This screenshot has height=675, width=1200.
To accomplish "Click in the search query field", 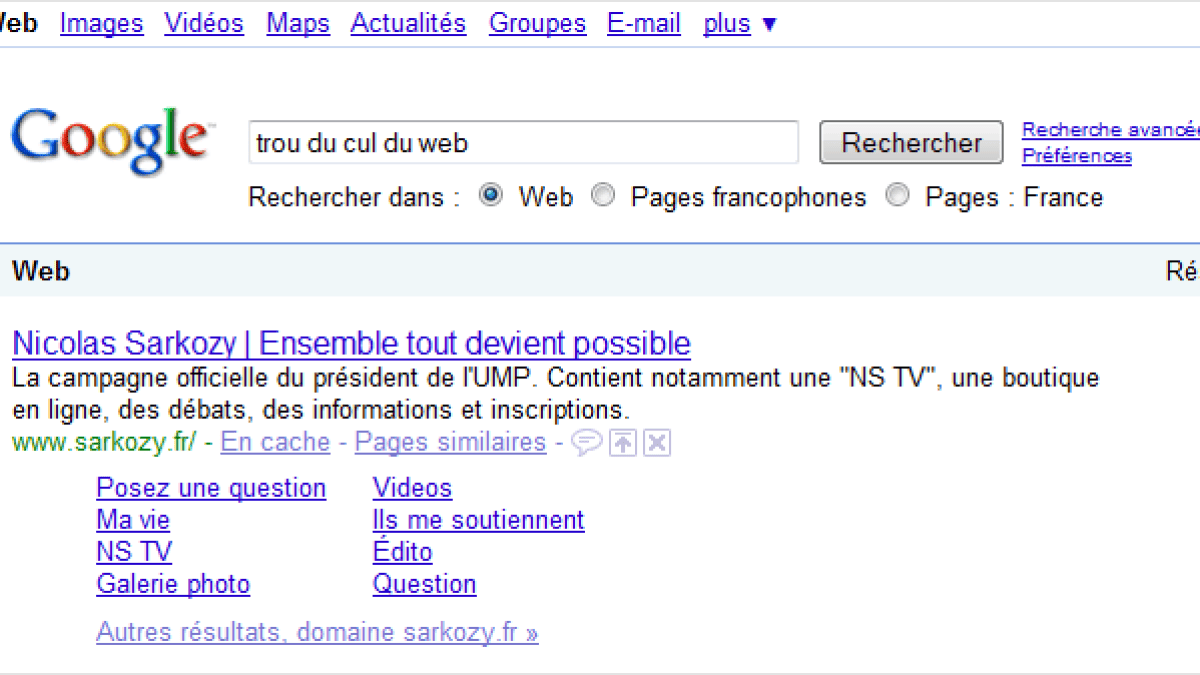I will 524,143.
